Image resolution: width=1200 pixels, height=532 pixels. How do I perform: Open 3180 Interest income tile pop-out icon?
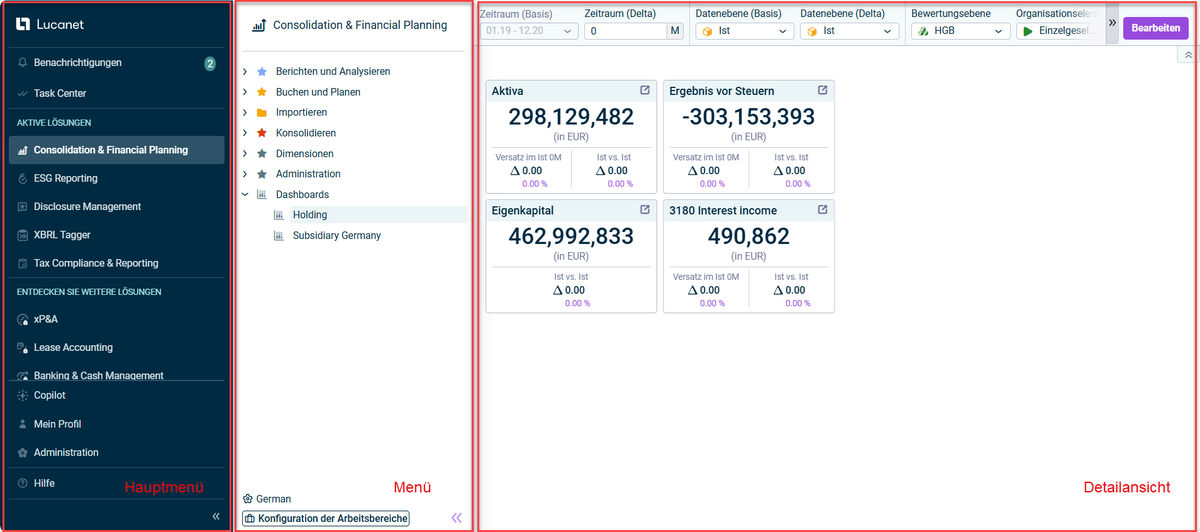tap(823, 211)
